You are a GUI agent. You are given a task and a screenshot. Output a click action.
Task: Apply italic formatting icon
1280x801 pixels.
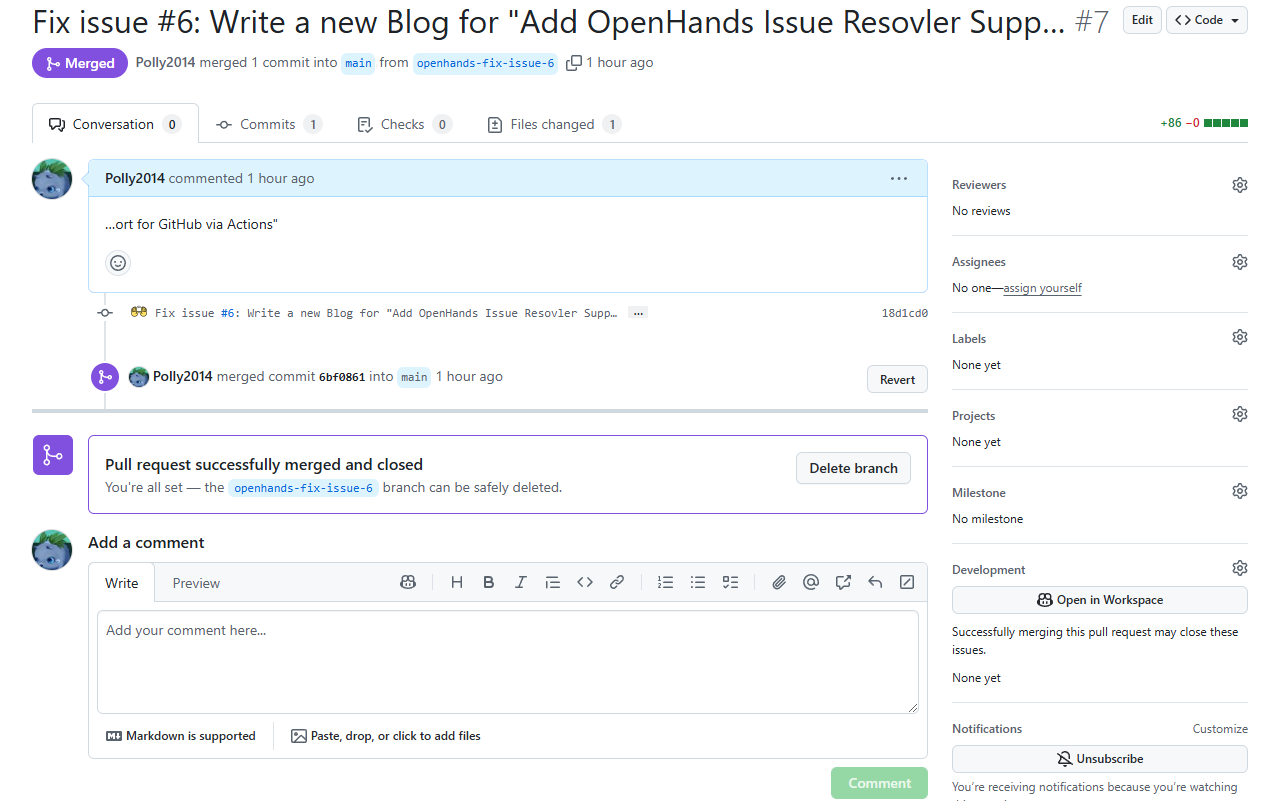pyautogui.click(x=521, y=582)
